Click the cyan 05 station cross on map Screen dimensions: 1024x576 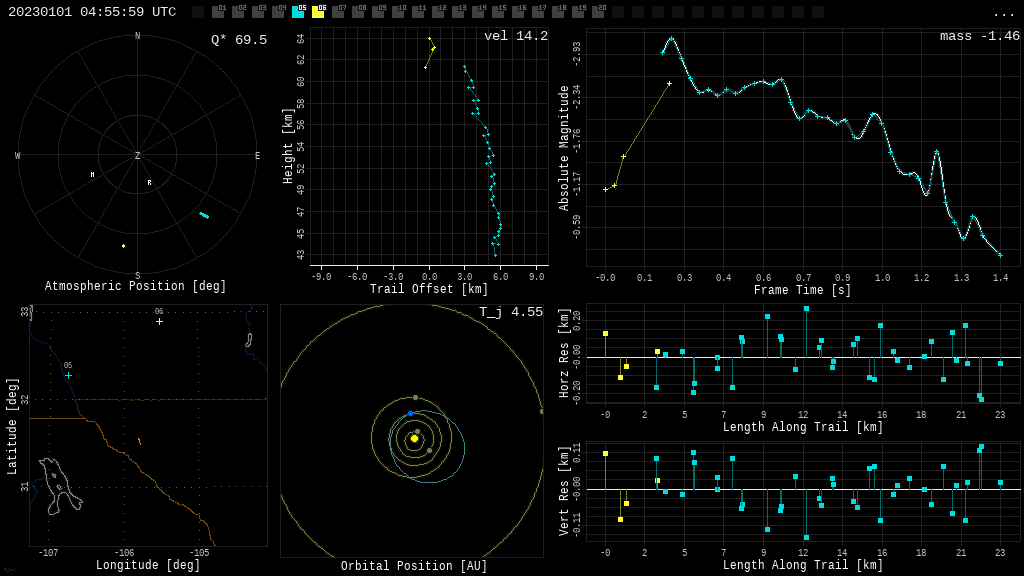68,376
